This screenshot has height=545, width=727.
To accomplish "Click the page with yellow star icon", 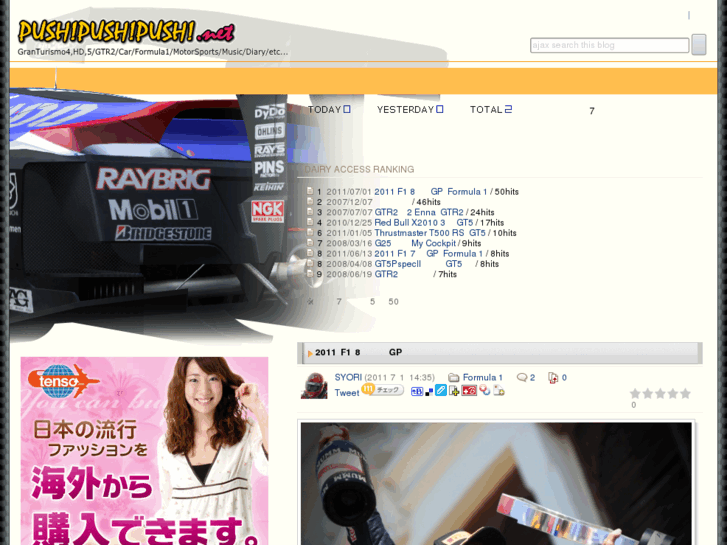I will tap(498, 391).
